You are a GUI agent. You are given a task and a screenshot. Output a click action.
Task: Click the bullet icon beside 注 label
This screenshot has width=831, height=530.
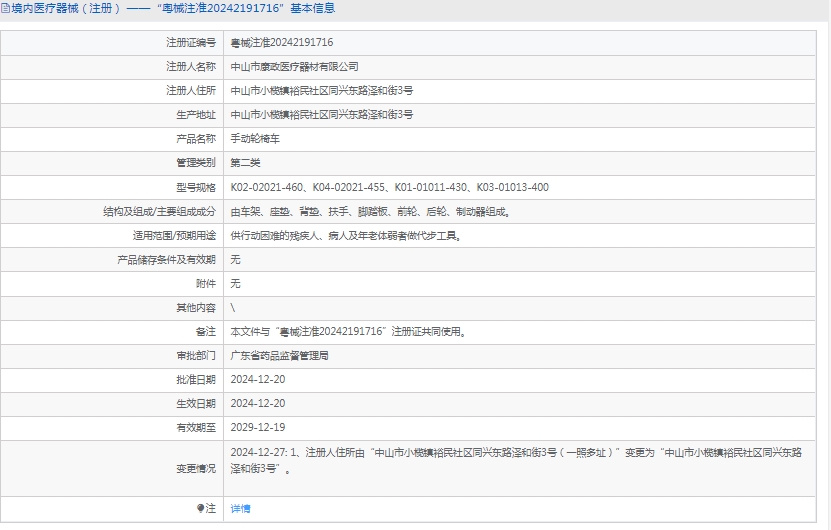coord(200,509)
